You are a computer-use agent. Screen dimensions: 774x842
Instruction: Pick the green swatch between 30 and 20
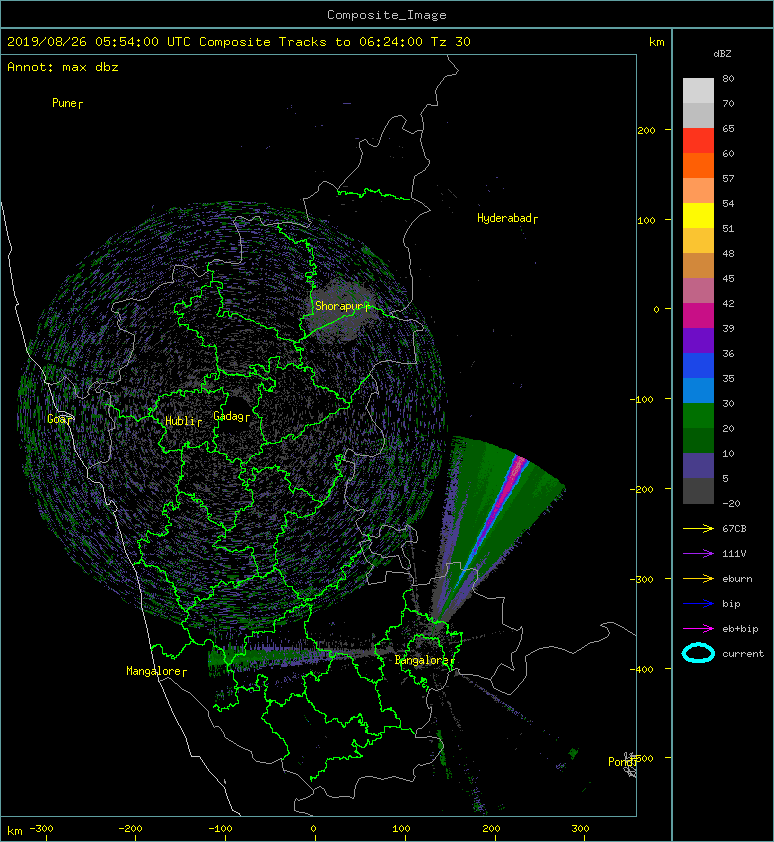698,415
